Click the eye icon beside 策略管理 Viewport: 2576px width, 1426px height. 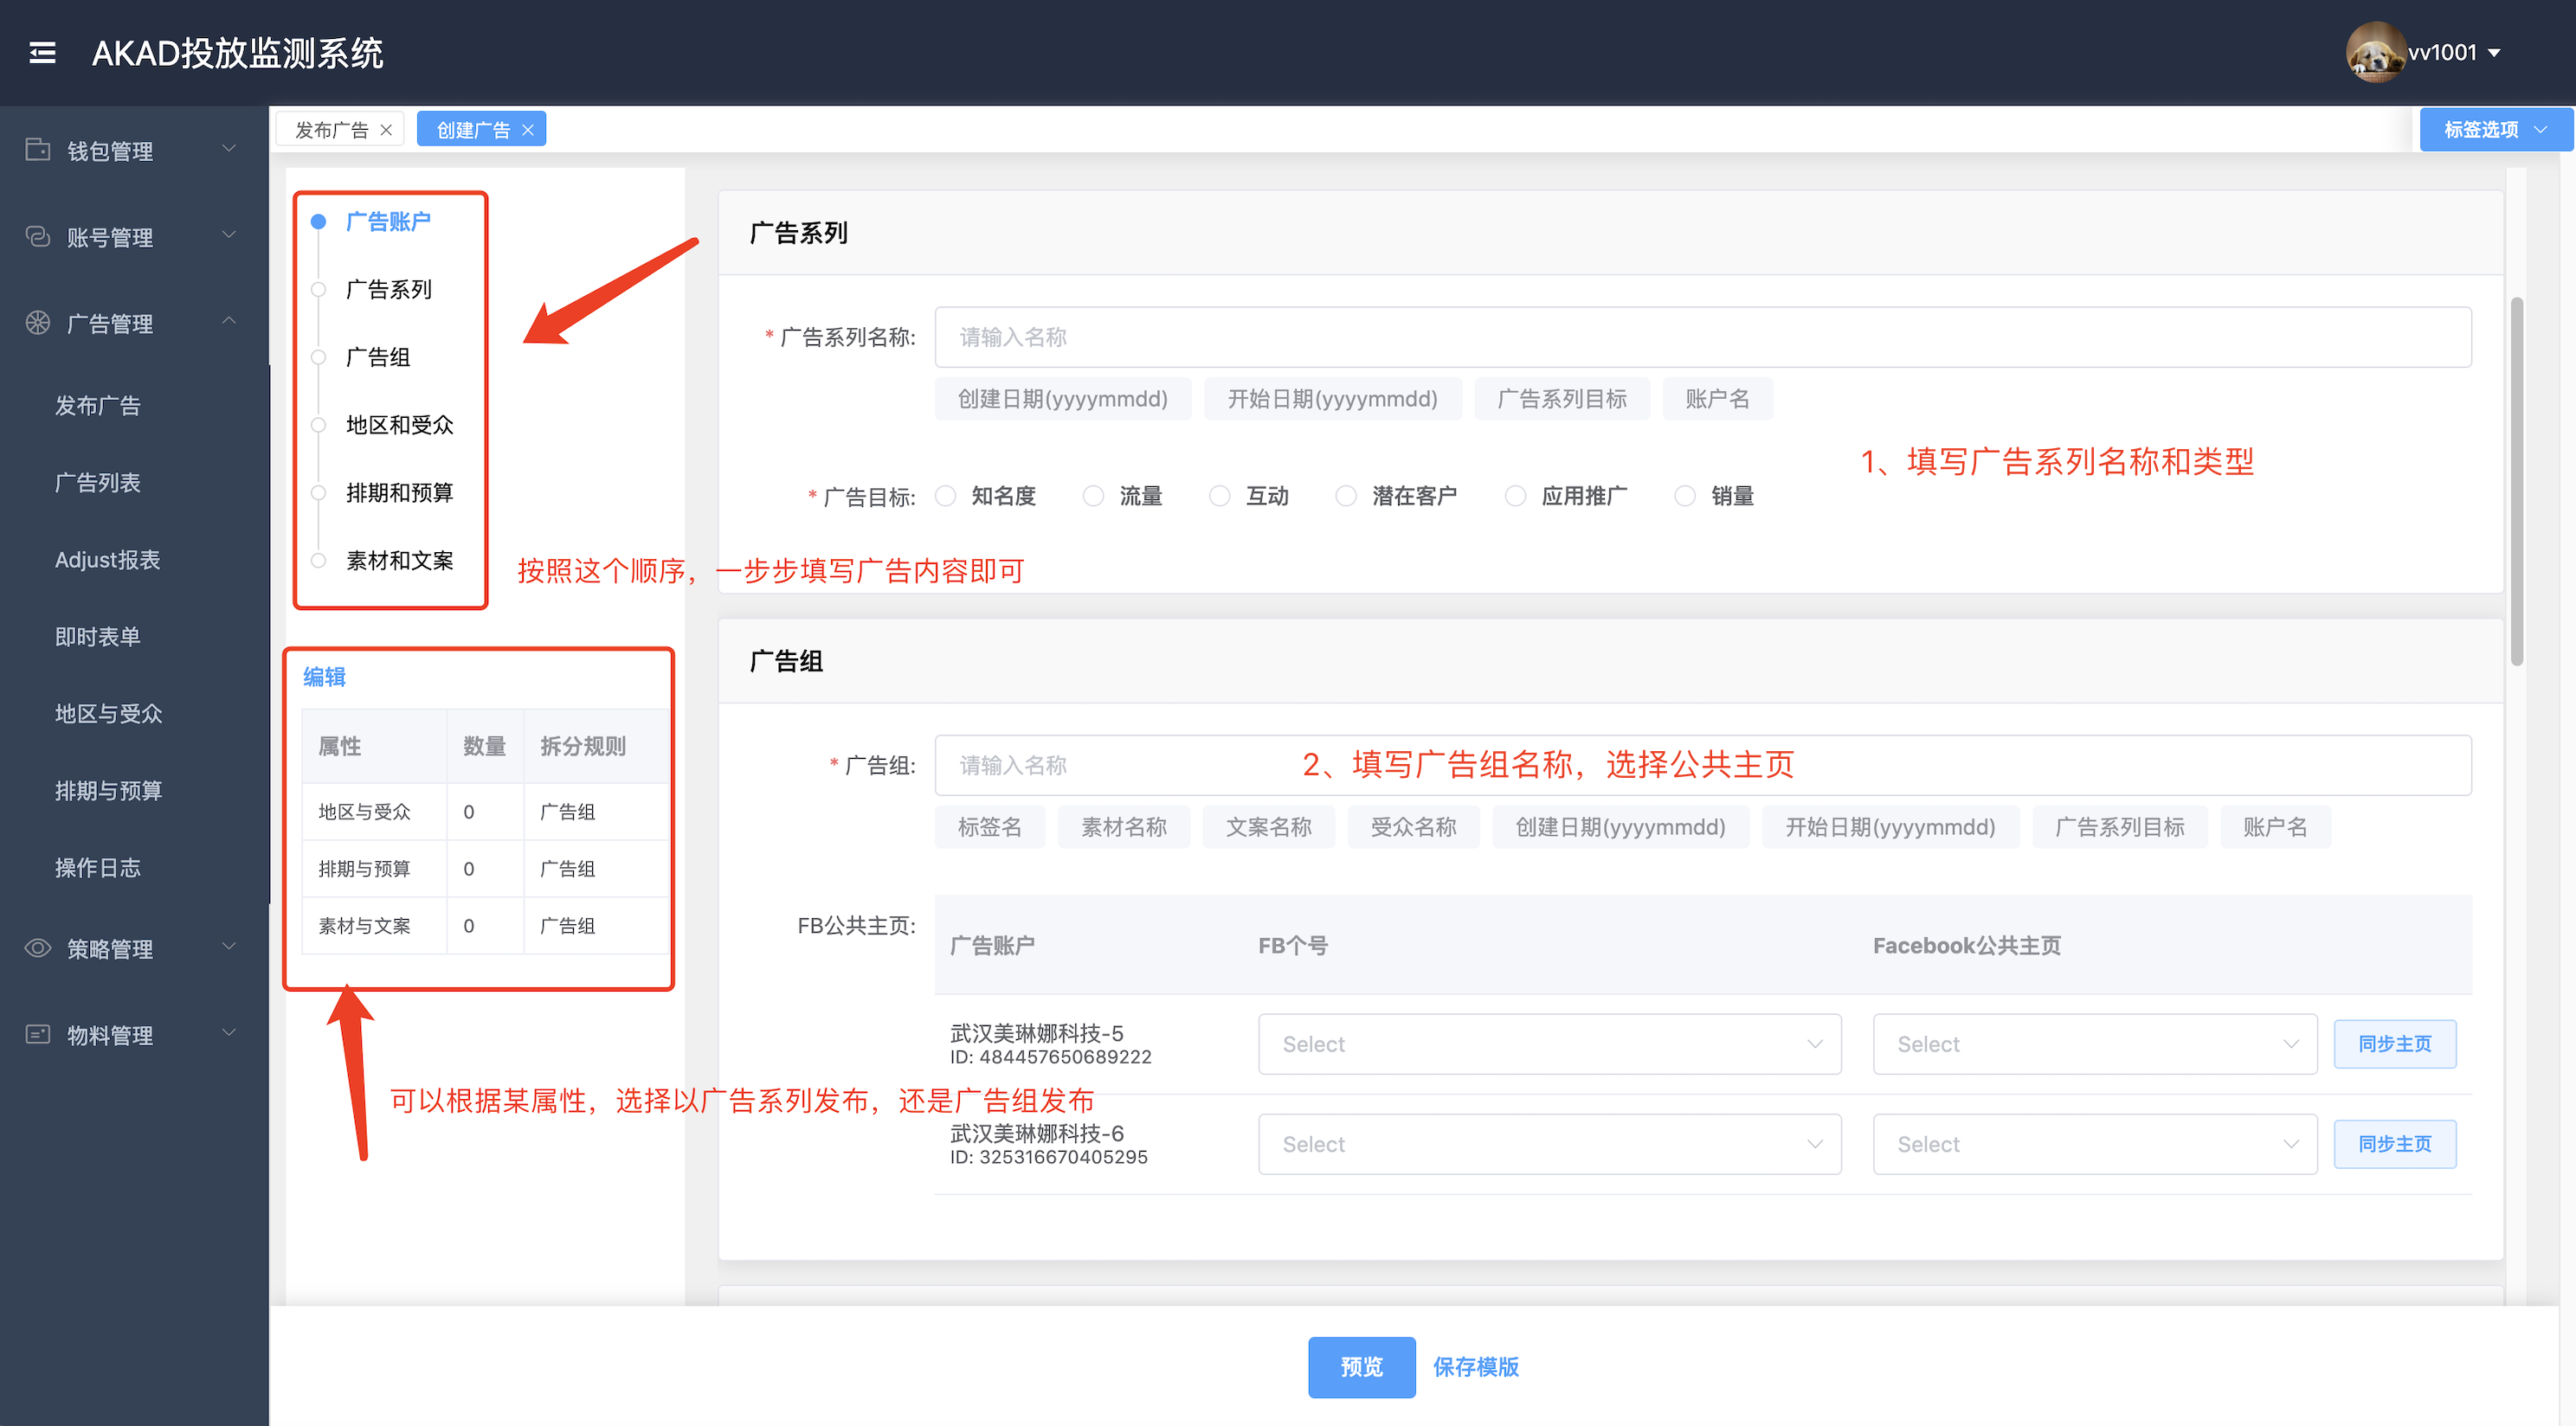pyautogui.click(x=37, y=948)
